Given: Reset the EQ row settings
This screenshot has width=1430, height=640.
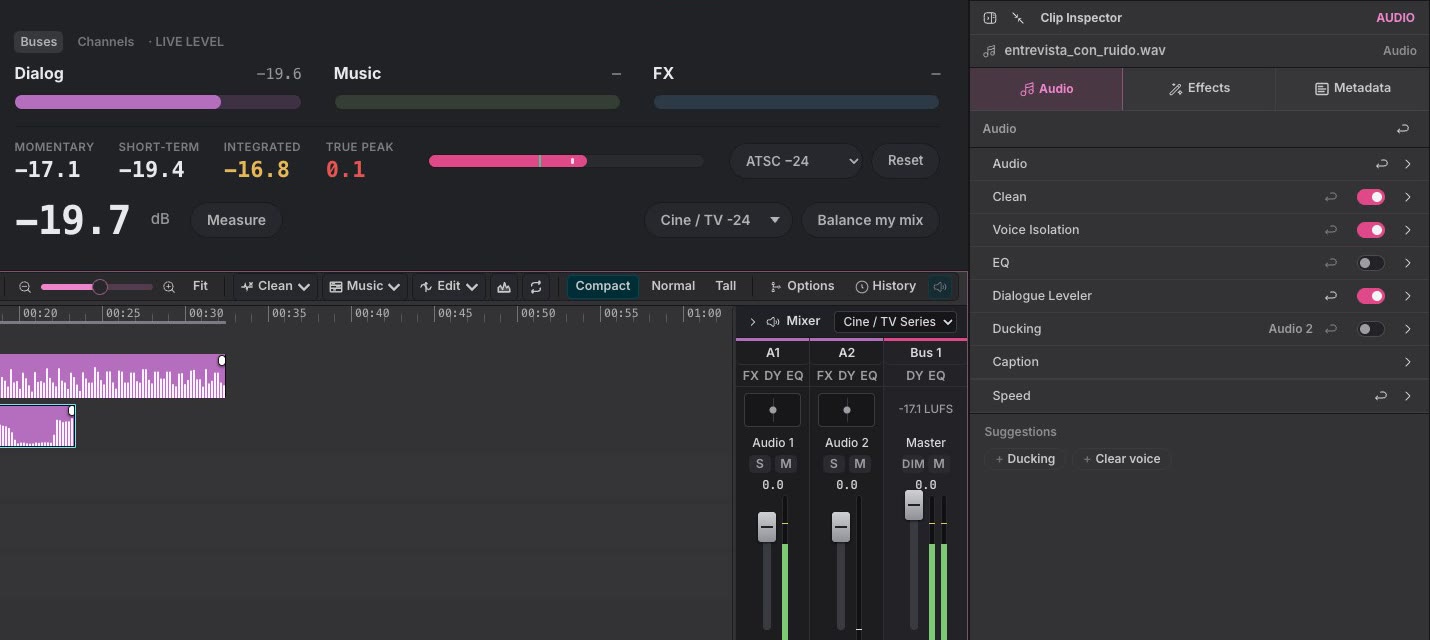Looking at the screenshot, I should point(1331,263).
